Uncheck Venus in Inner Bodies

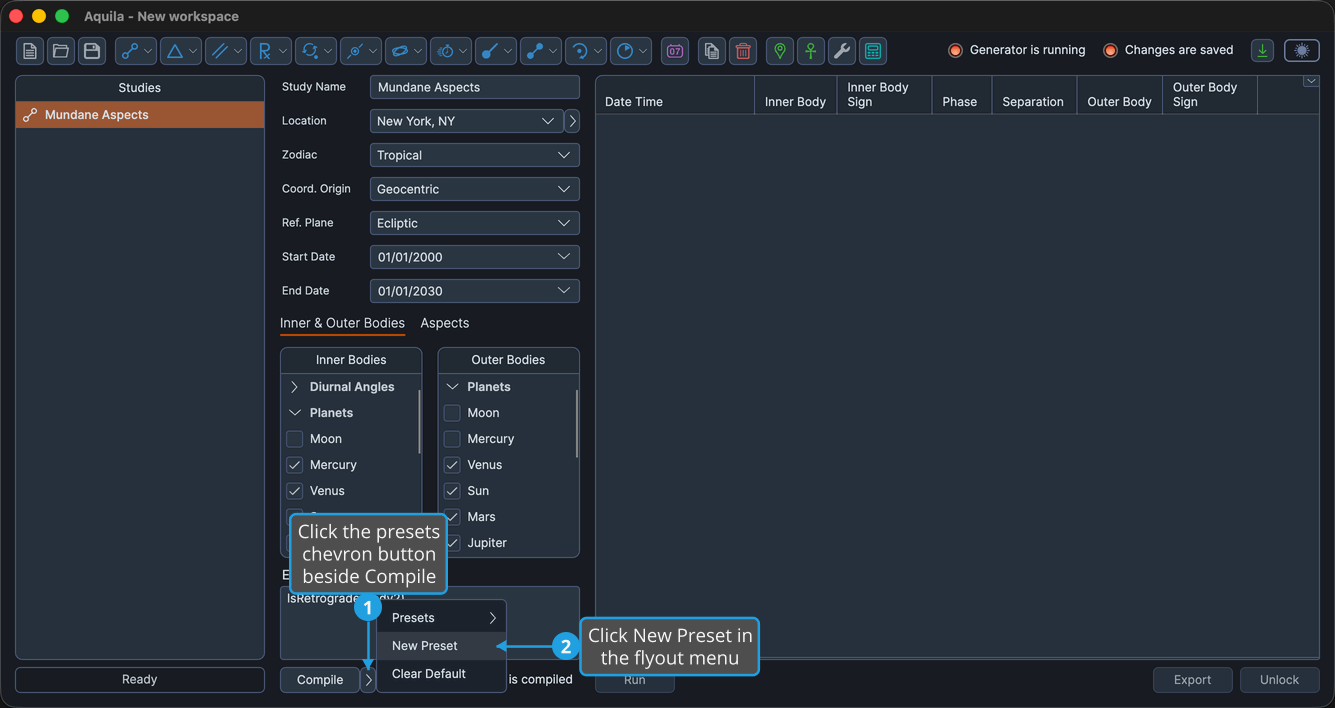point(294,491)
